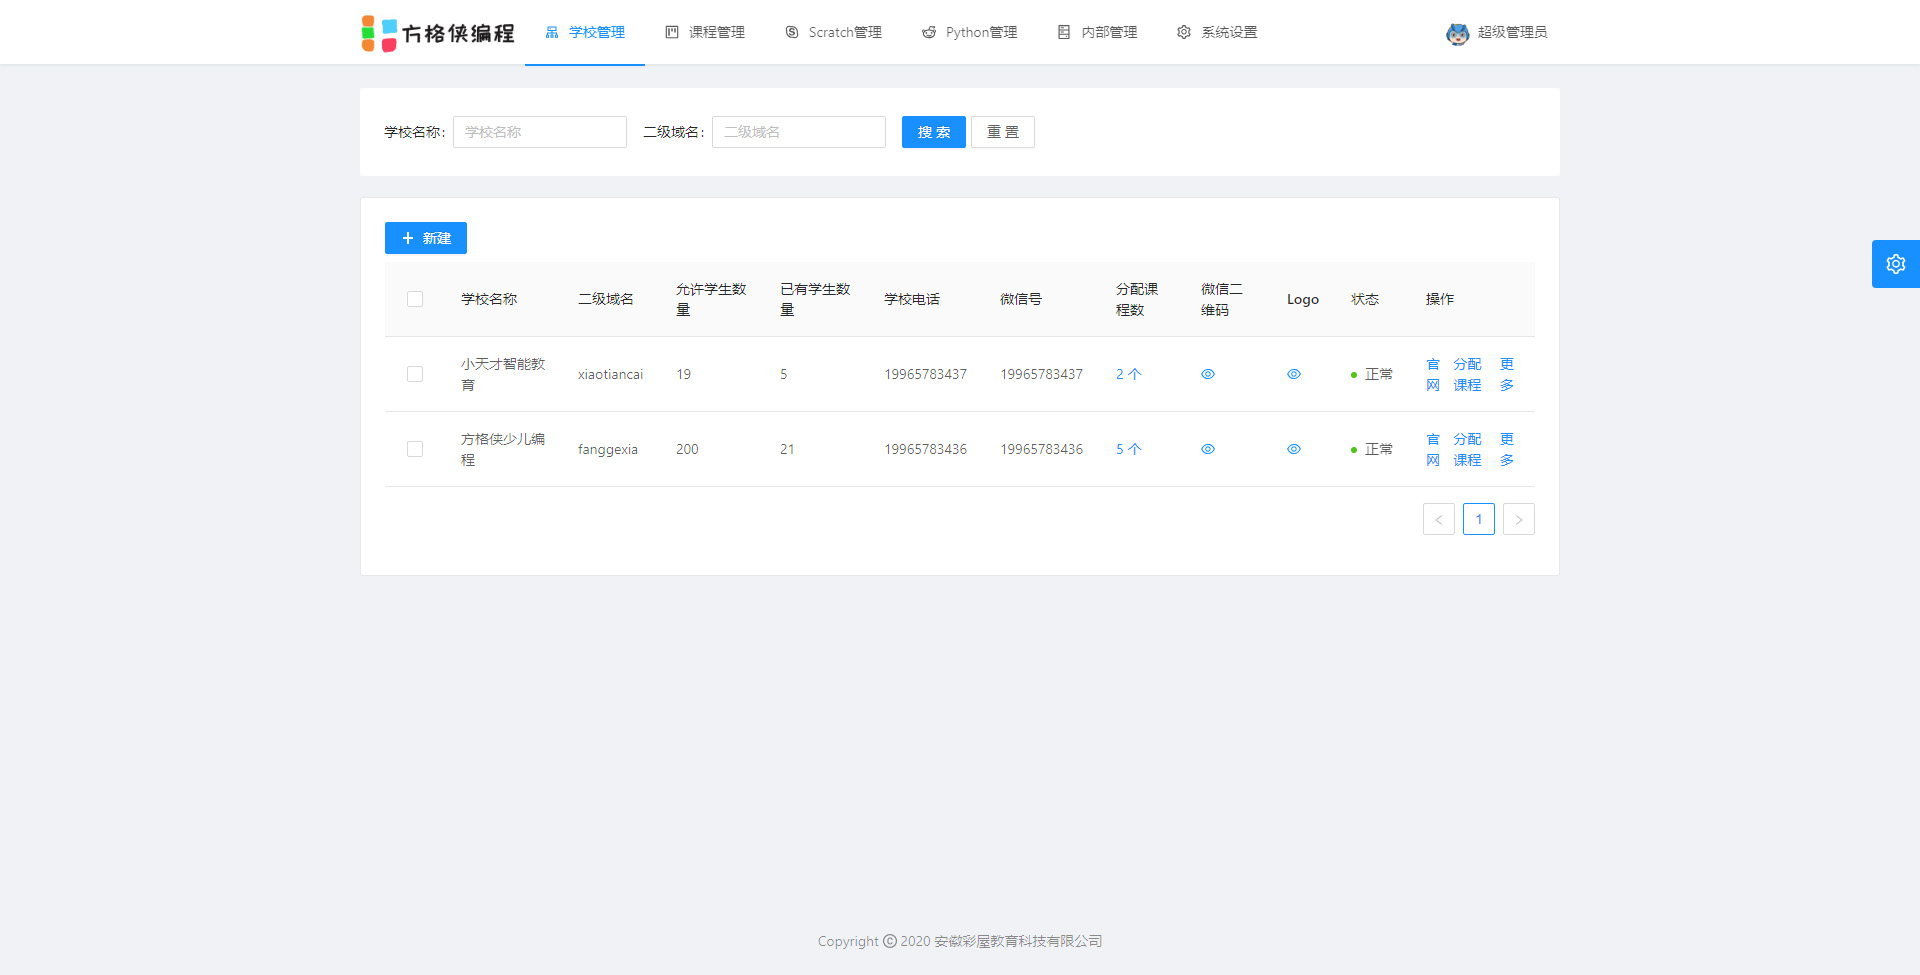The height and width of the screenshot is (975, 1920).
Task: Tick the select-all checkbox in table header
Action: [x=415, y=299]
